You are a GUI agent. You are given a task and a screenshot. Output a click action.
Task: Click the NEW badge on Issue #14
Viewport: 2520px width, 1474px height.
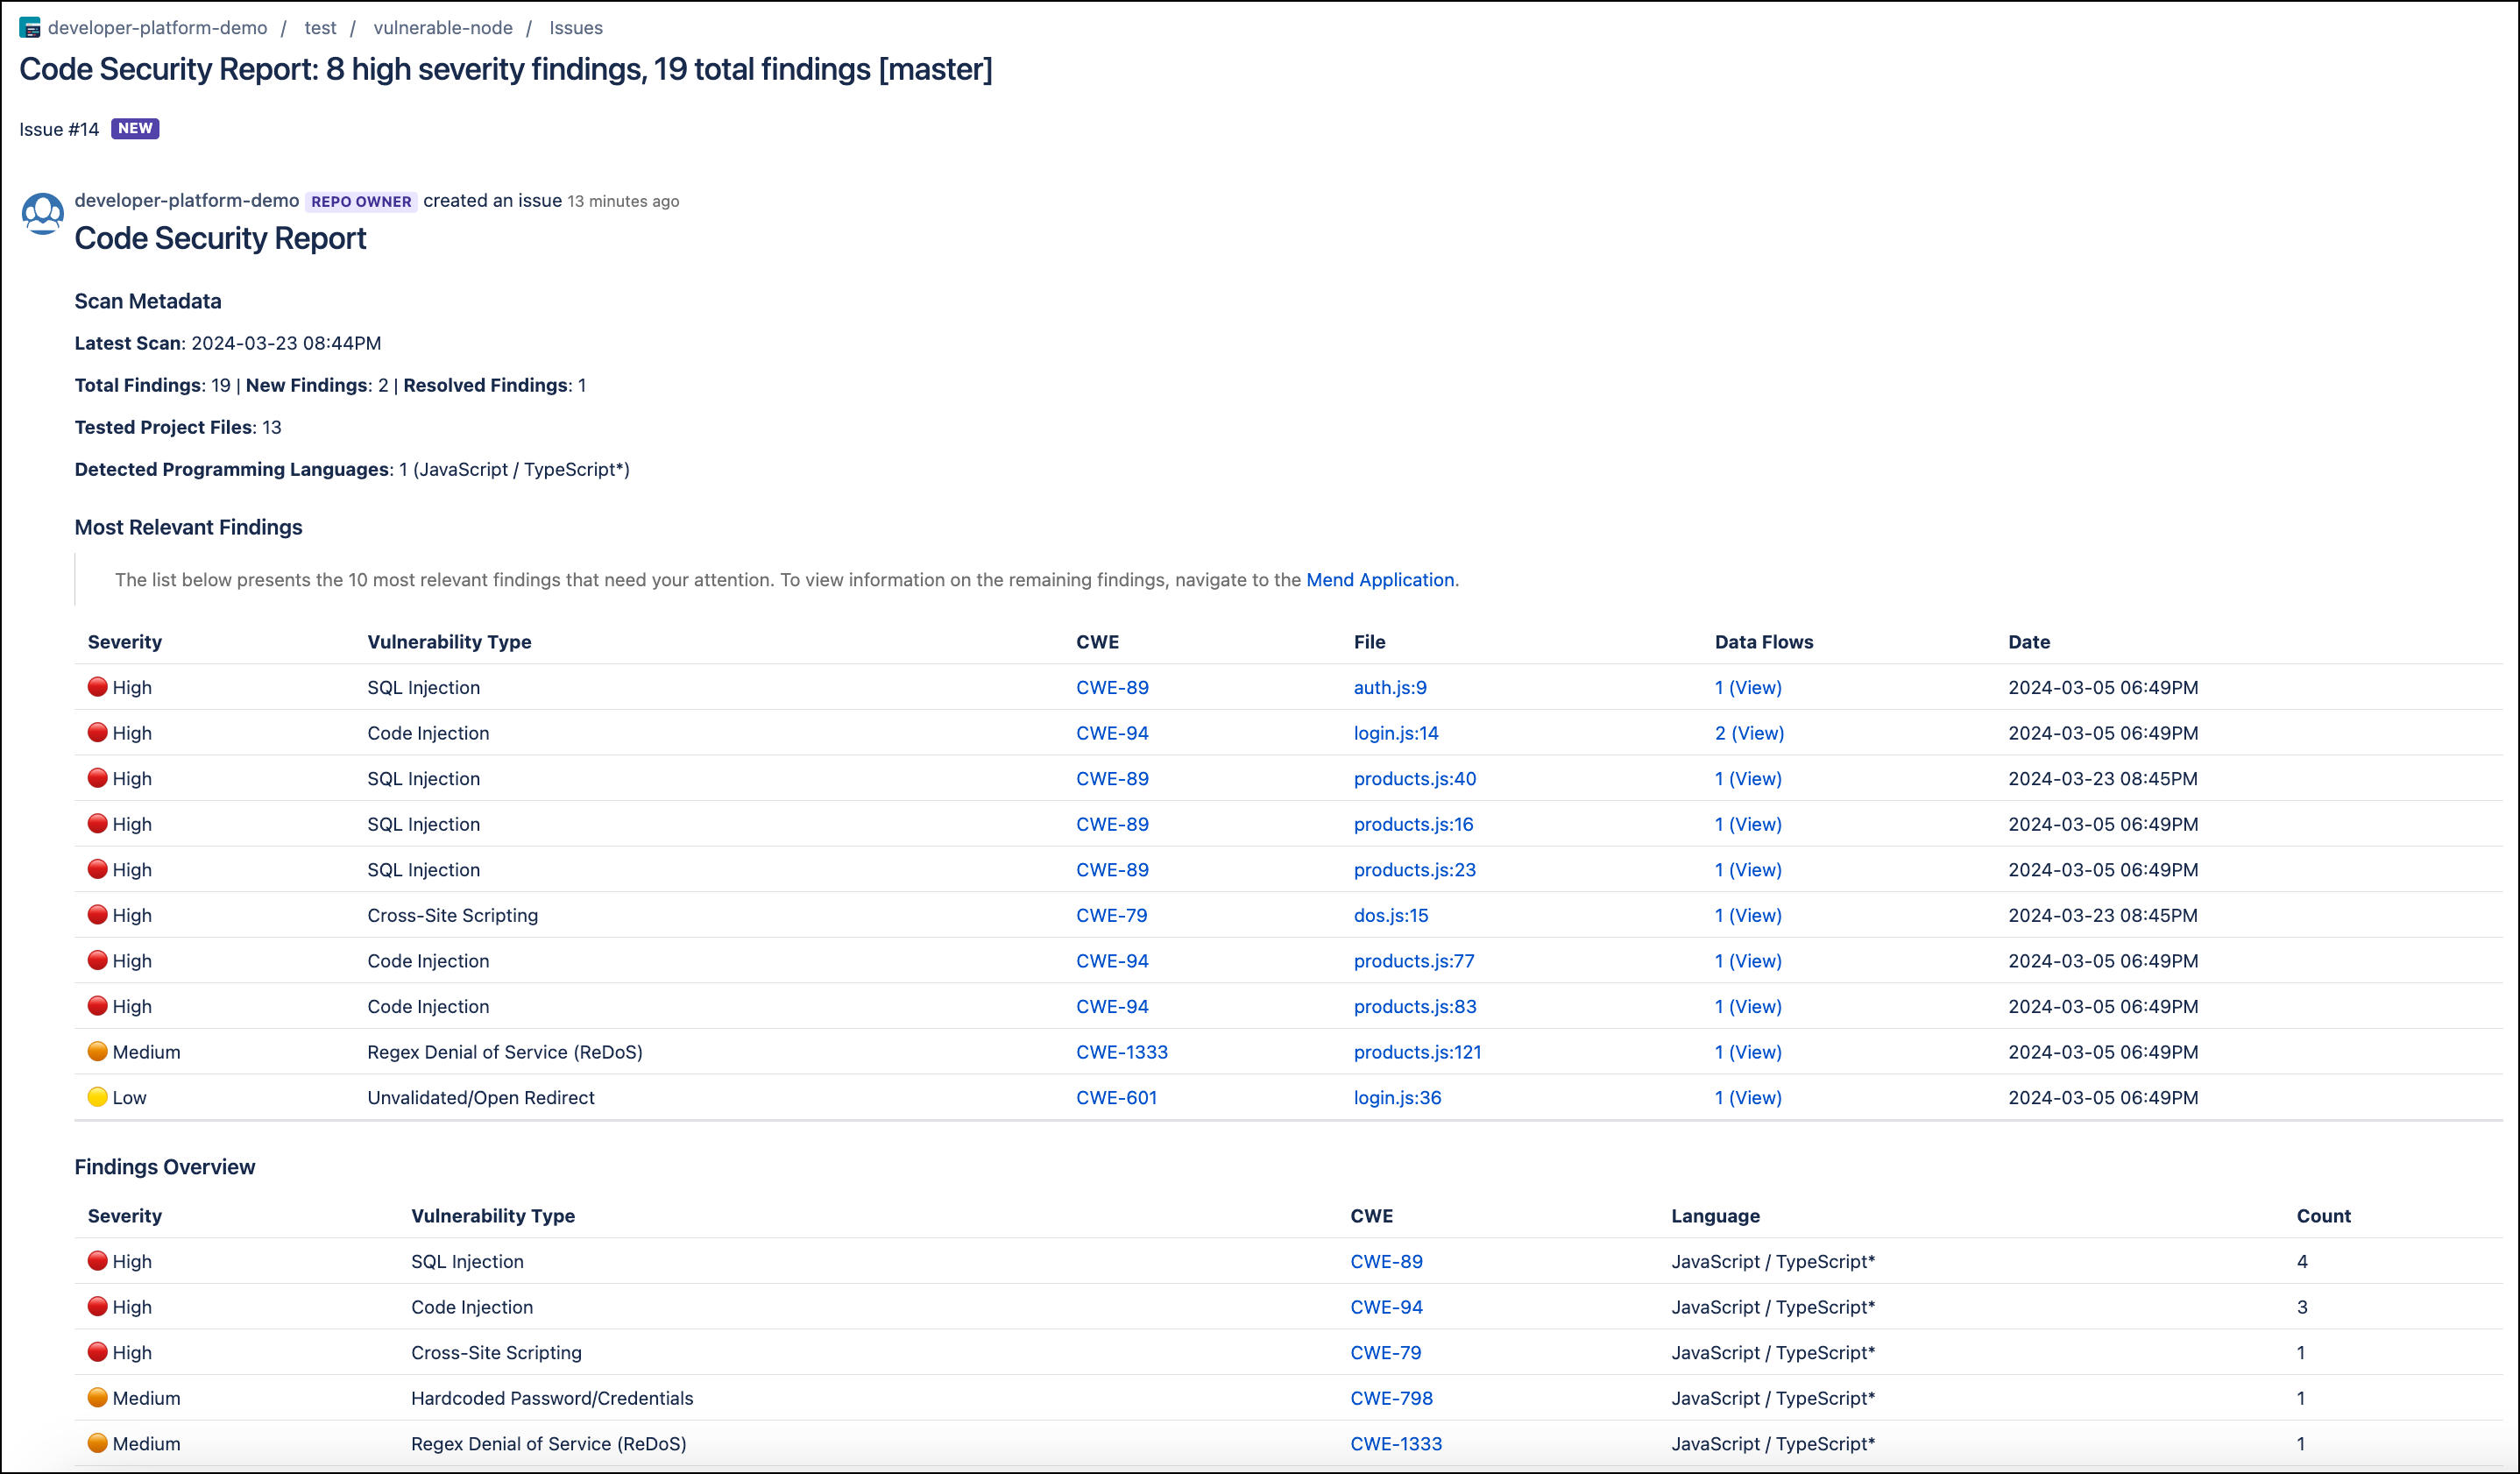(135, 128)
